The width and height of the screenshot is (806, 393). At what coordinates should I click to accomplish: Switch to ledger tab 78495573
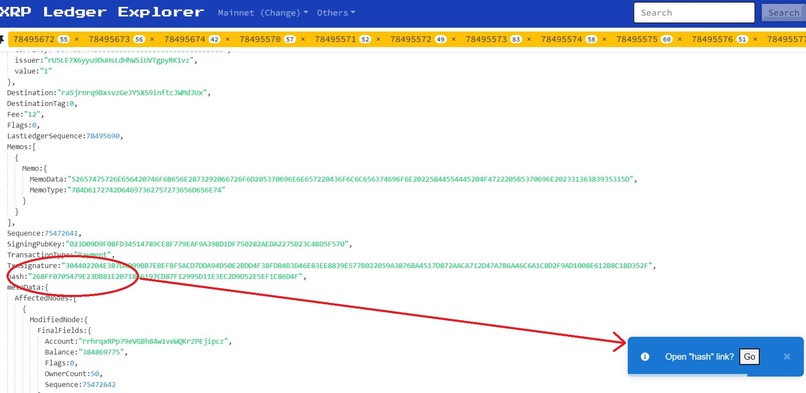(486, 39)
